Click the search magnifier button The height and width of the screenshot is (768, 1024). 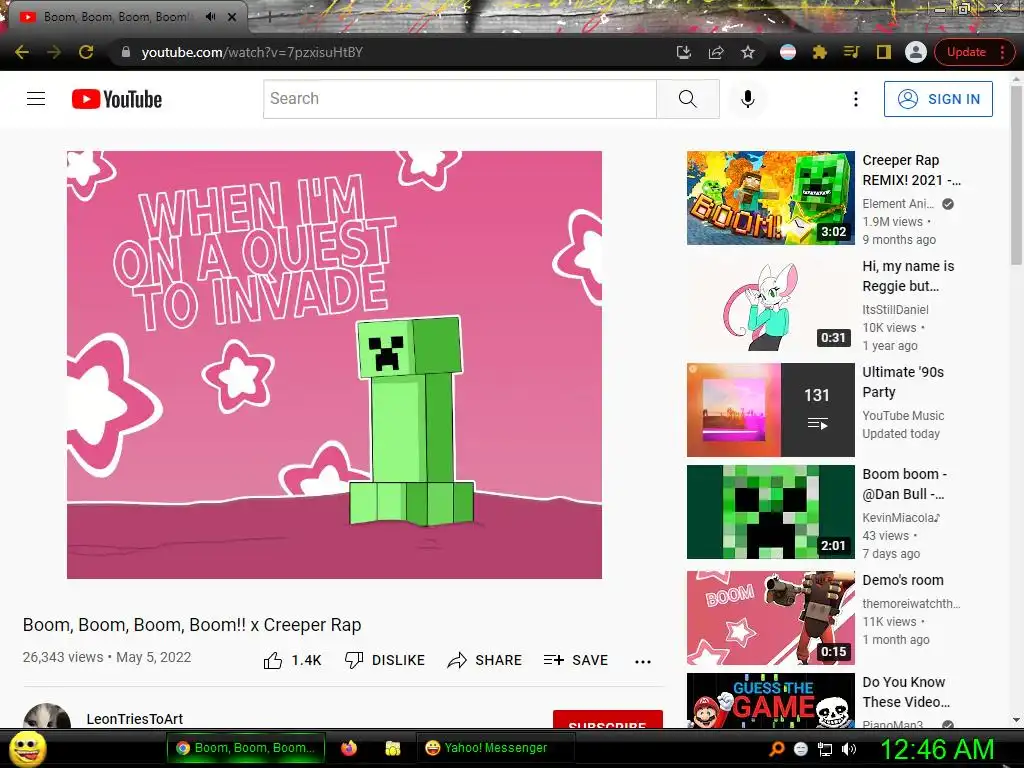click(688, 99)
